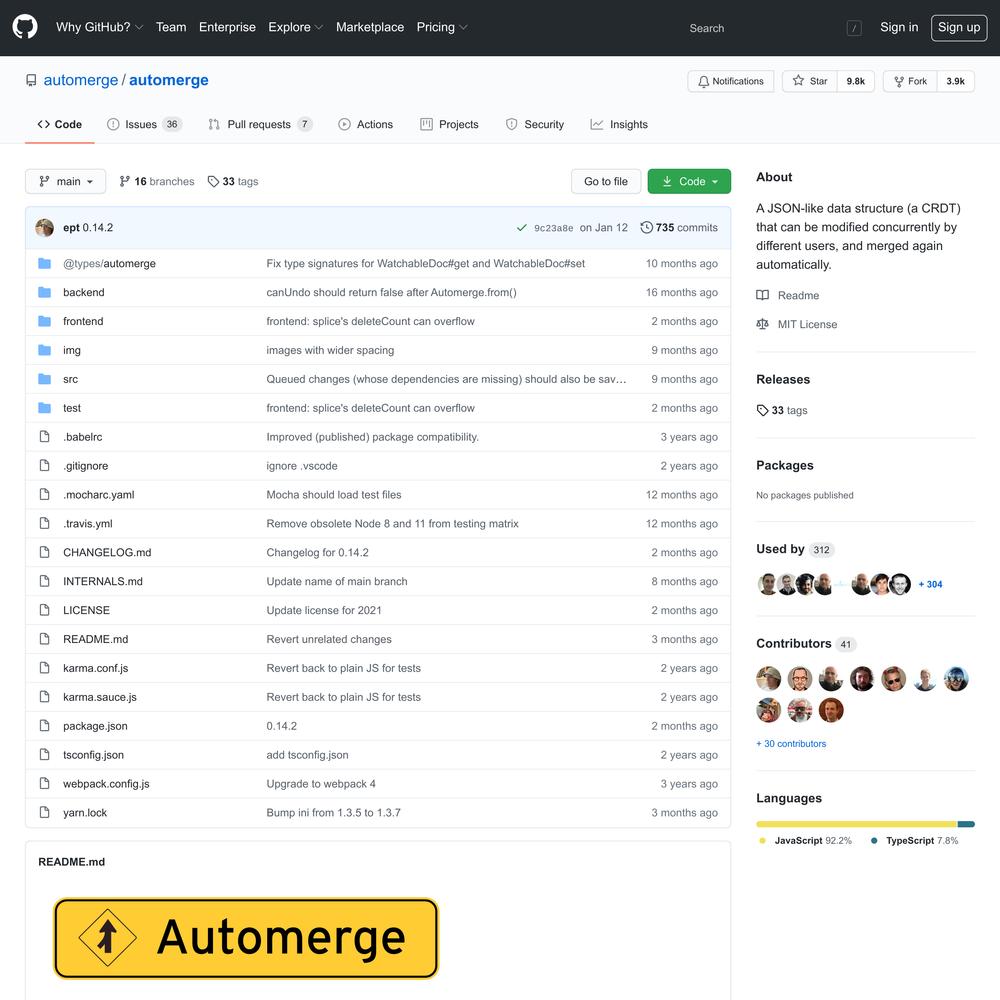The height and width of the screenshot is (1000, 1000).
Task: Open the green Code dropdown
Action: click(x=689, y=181)
